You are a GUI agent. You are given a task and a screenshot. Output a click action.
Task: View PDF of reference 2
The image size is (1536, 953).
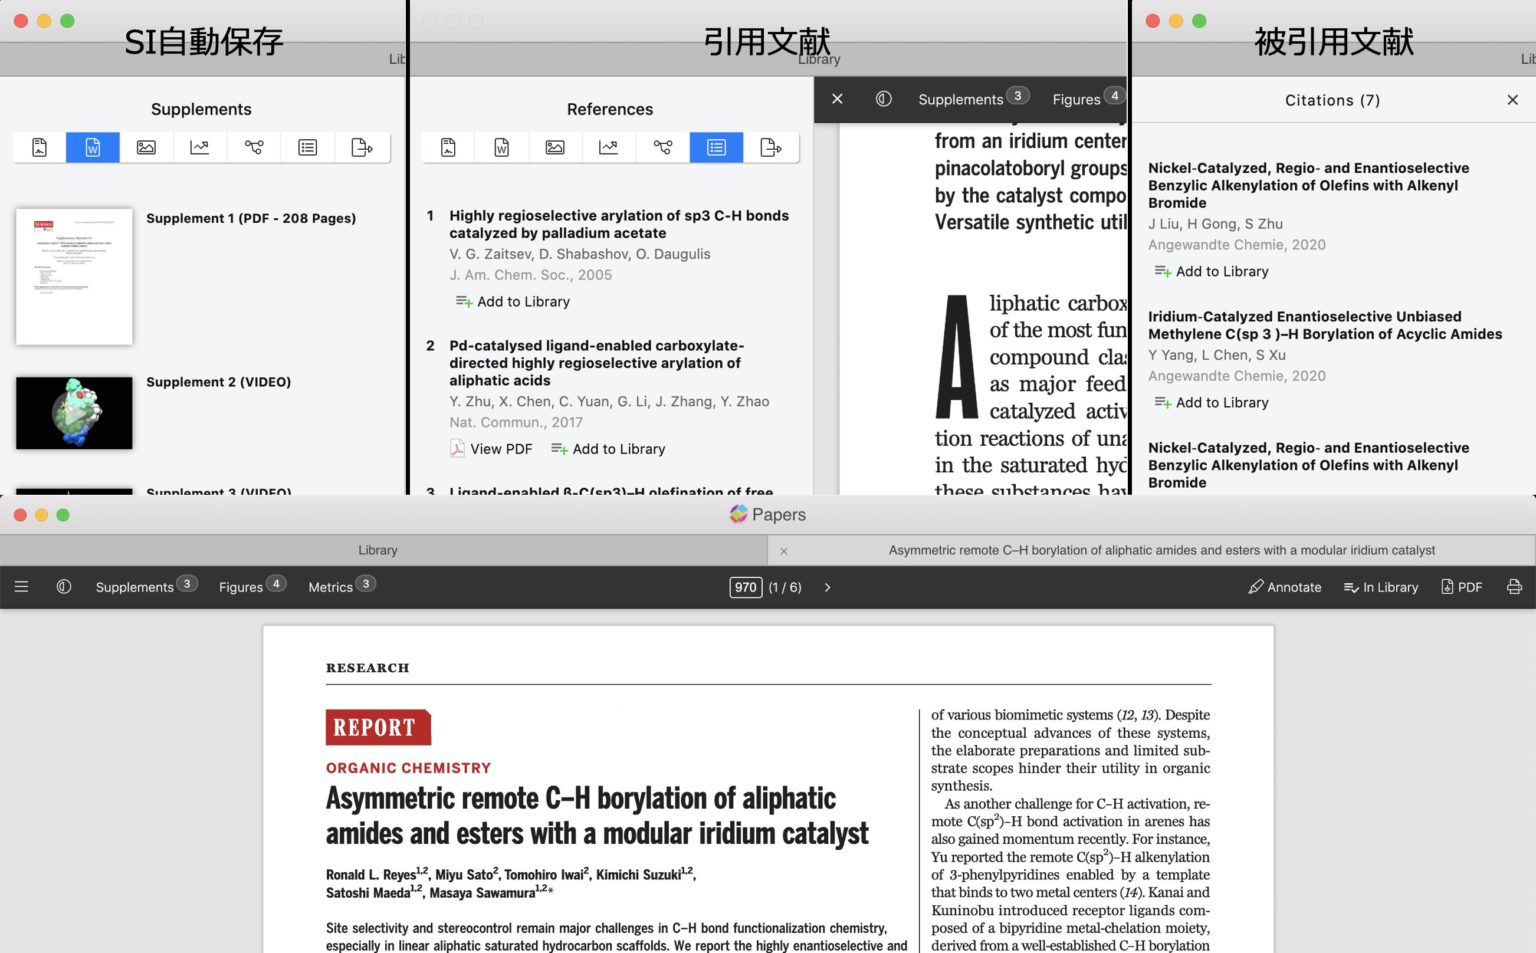click(x=491, y=449)
